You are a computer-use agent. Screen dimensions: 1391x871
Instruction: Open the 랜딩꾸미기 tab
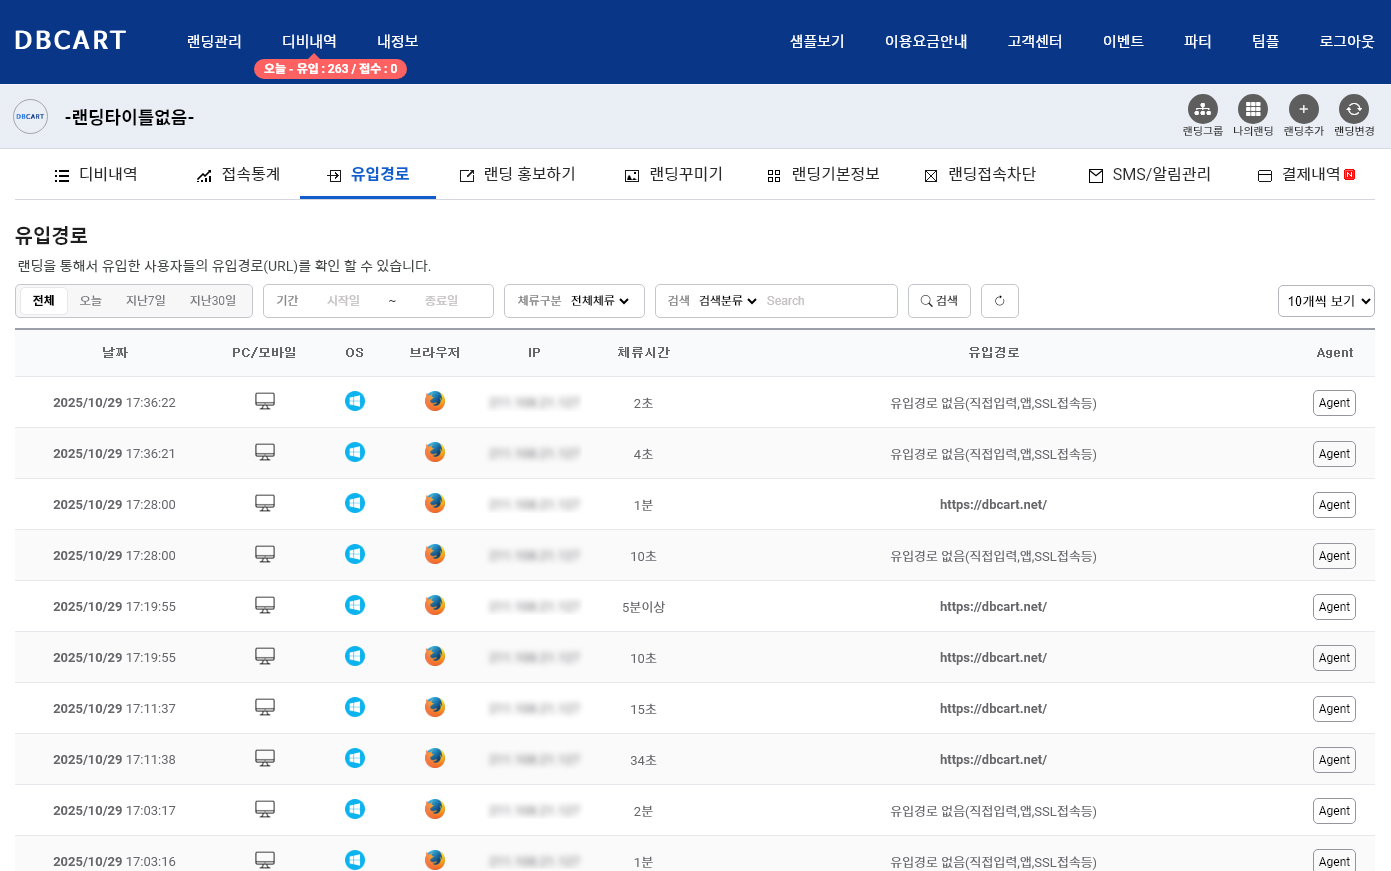coord(673,175)
